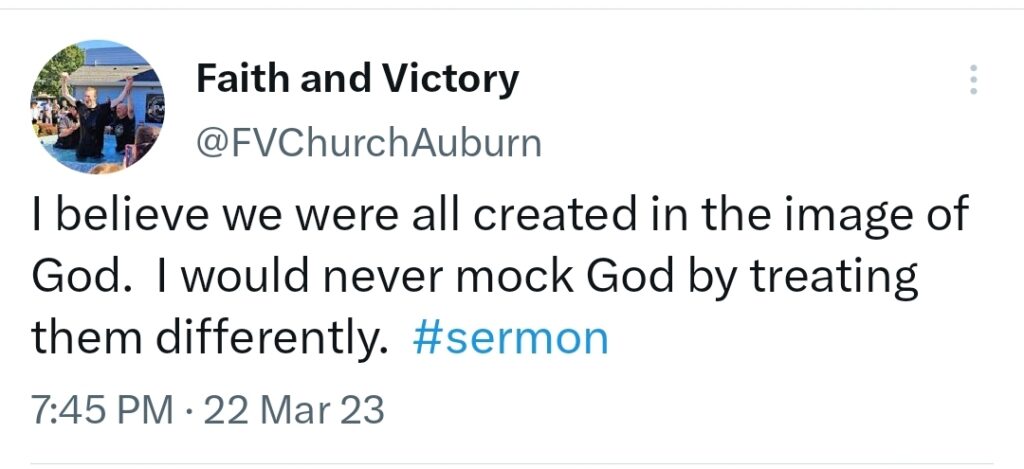Open the #sermon hashtag

pyautogui.click(x=511, y=338)
